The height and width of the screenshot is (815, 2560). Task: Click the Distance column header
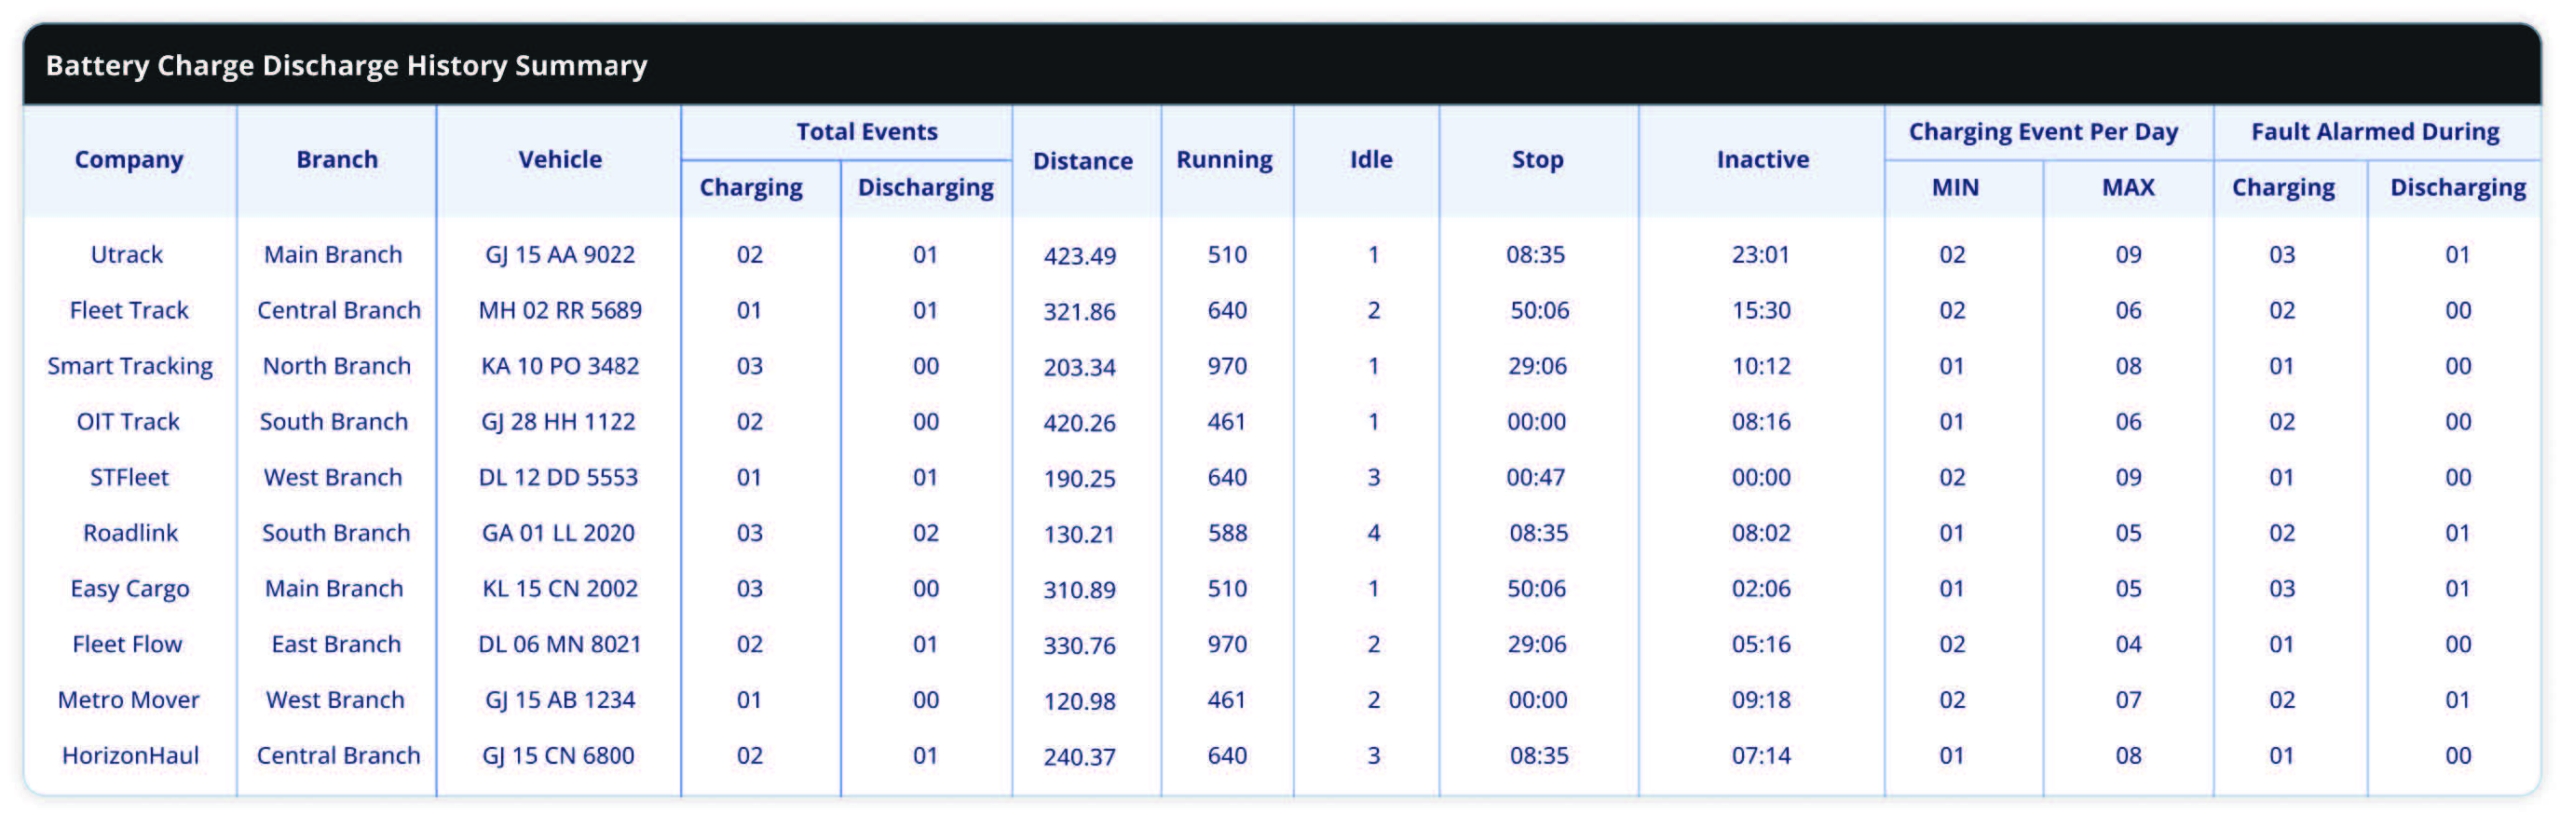(1082, 161)
